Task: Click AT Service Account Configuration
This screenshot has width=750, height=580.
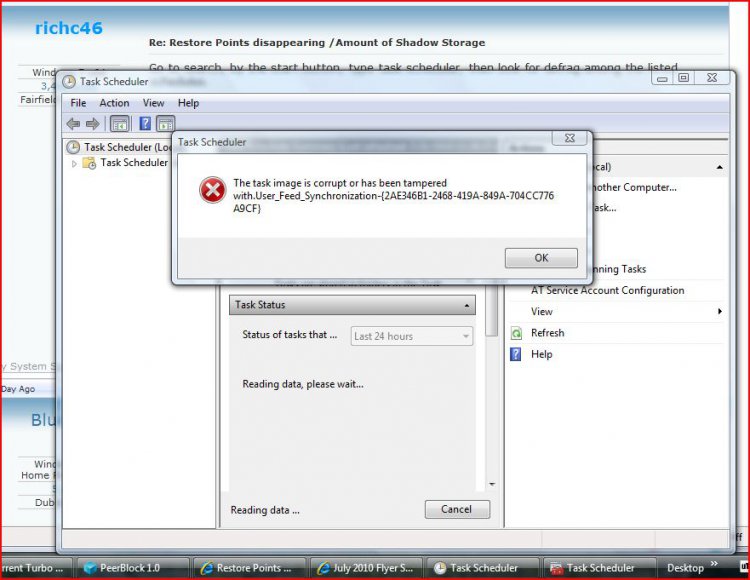Action: [607, 290]
